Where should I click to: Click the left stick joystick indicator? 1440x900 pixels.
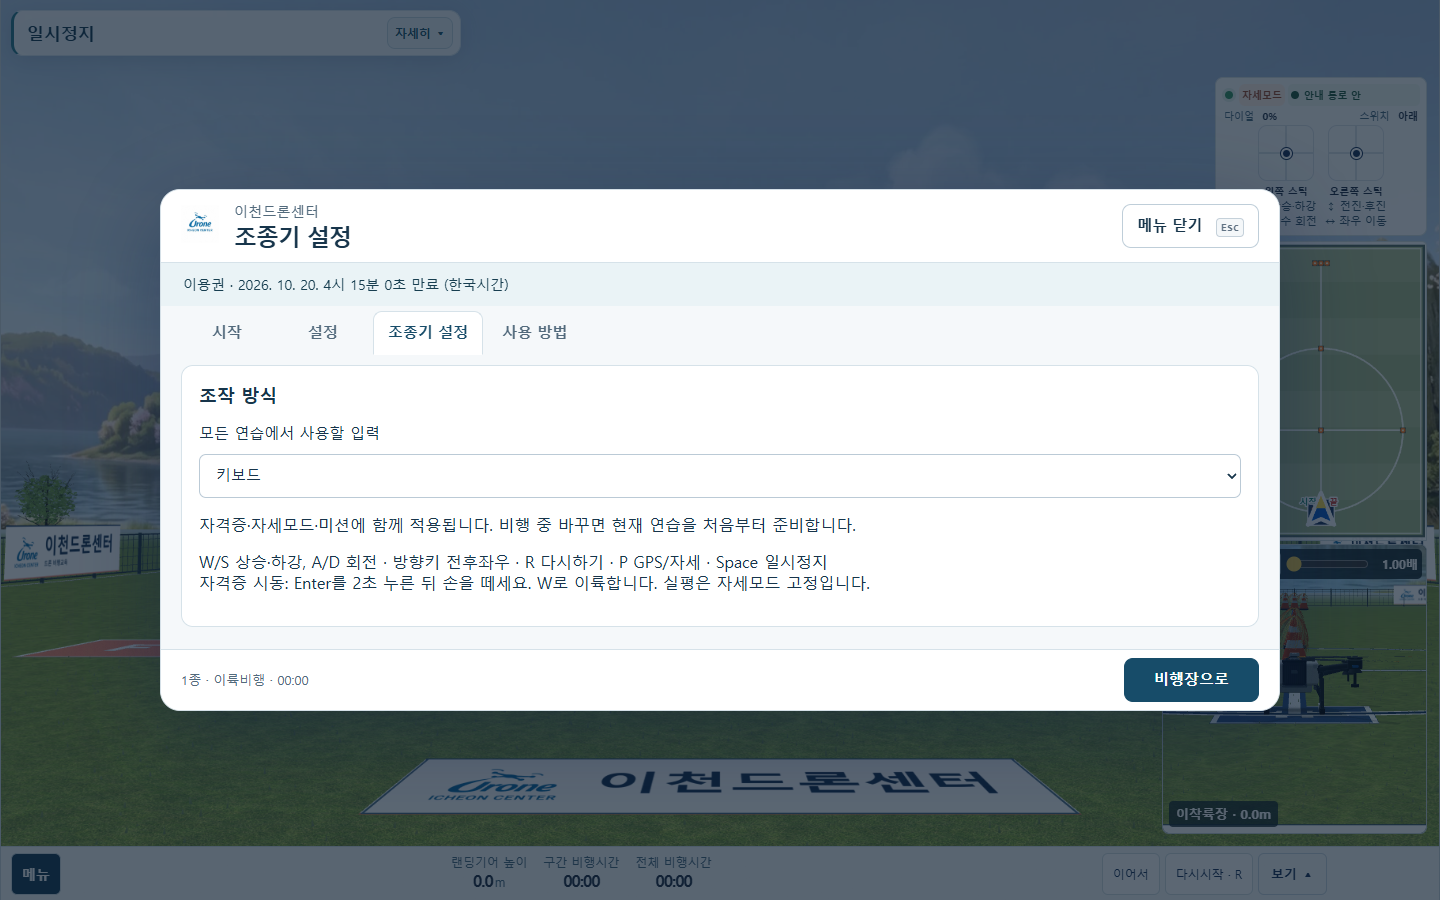click(1286, 154)
